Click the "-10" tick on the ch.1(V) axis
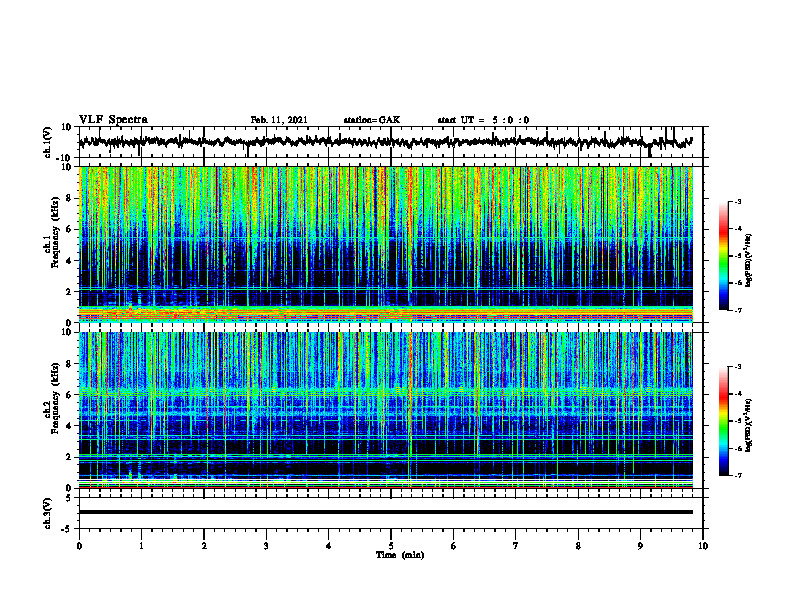792x612 pixels. [x=65, y=158]
